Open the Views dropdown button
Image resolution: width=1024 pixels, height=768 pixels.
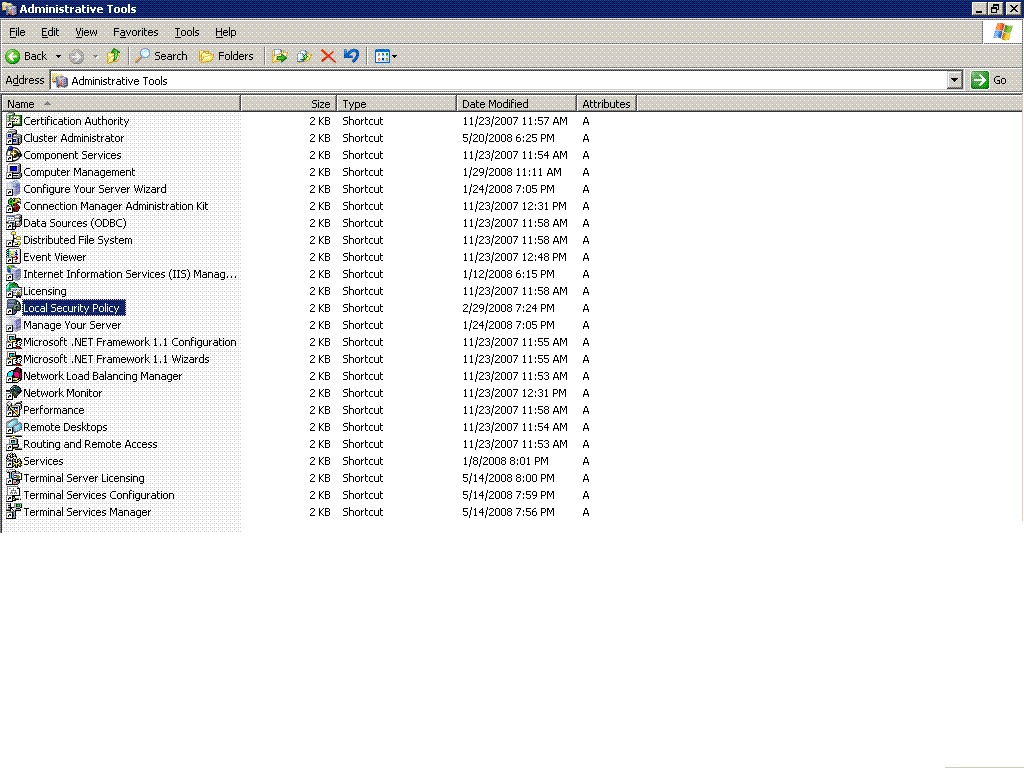coord(386,56)
